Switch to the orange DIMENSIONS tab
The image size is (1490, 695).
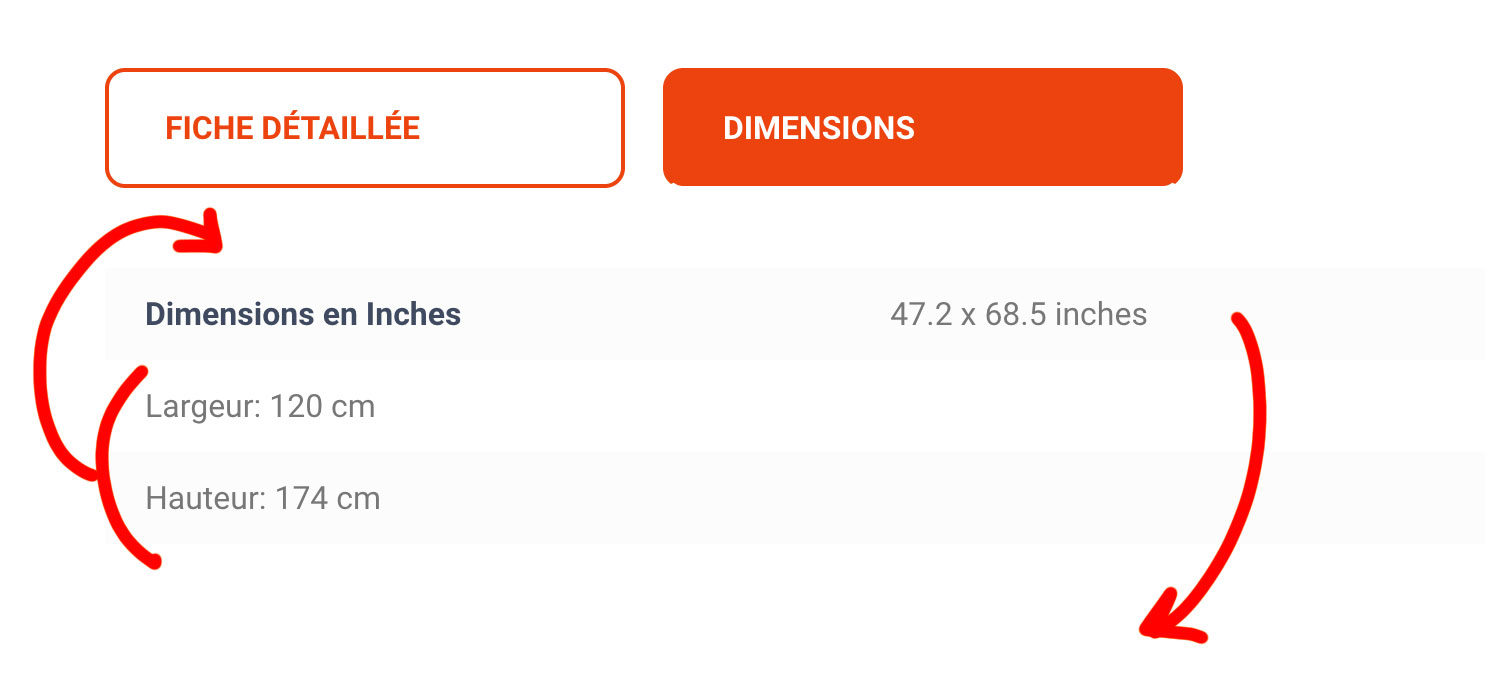tap(922, 128)
